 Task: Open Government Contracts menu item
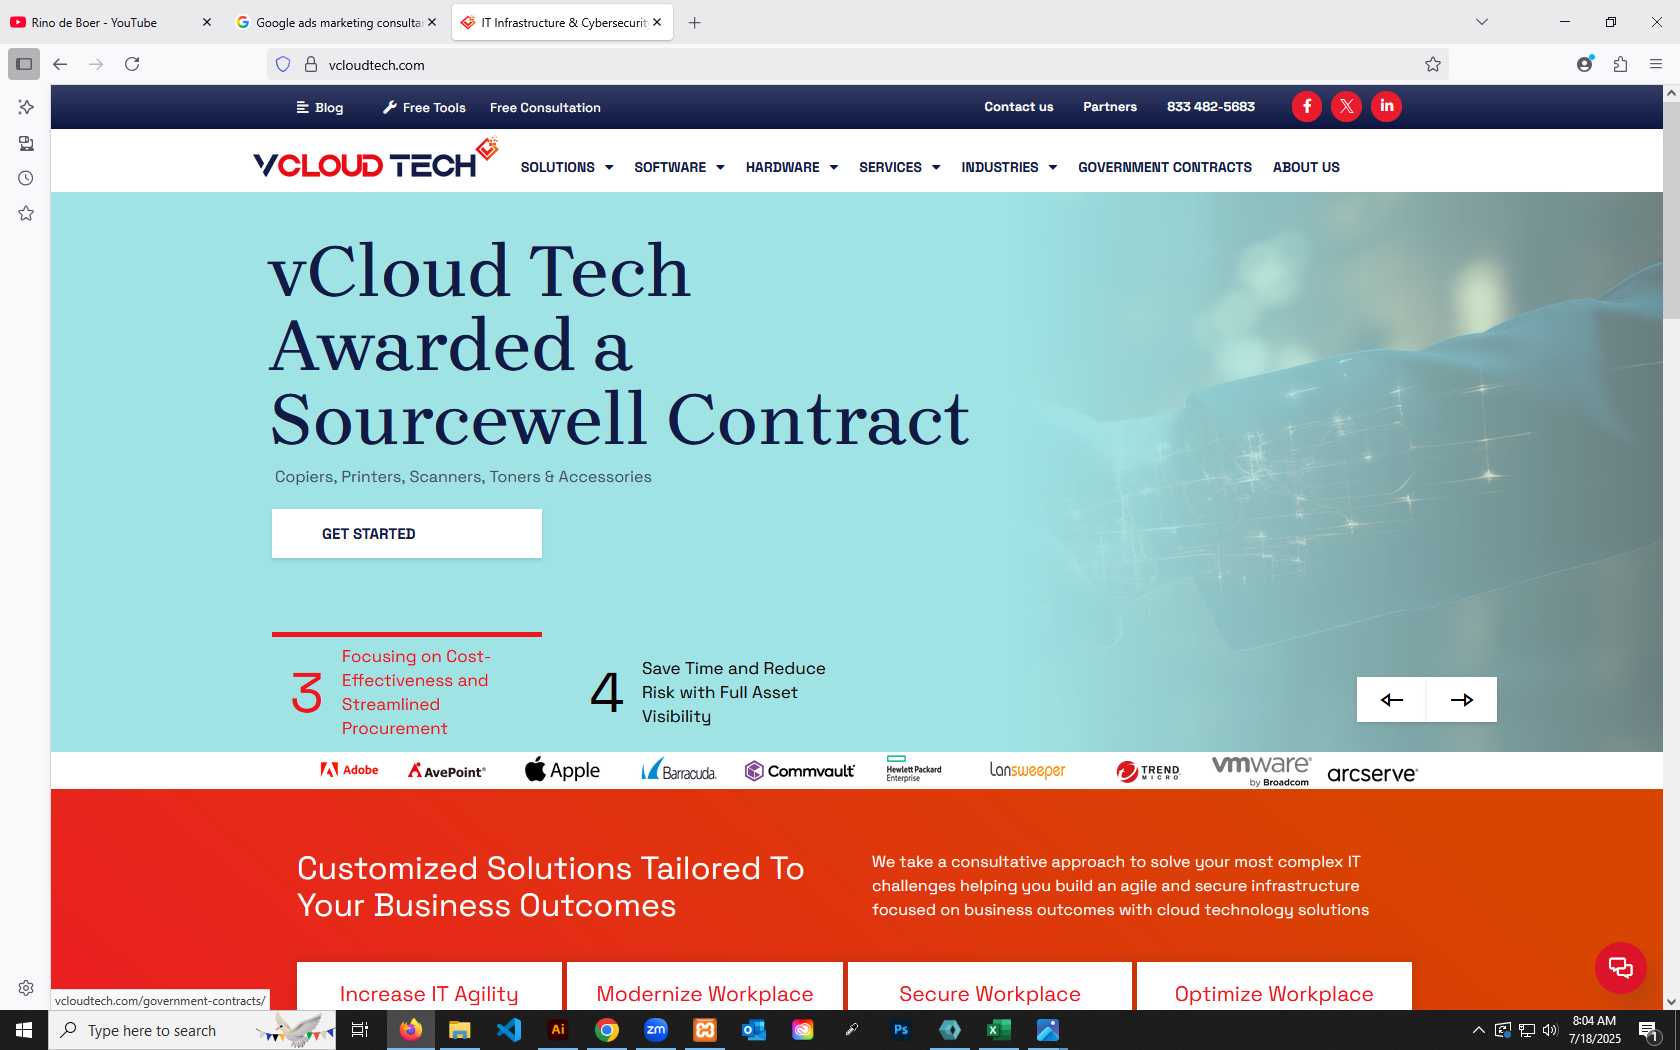coord(1165,167)
